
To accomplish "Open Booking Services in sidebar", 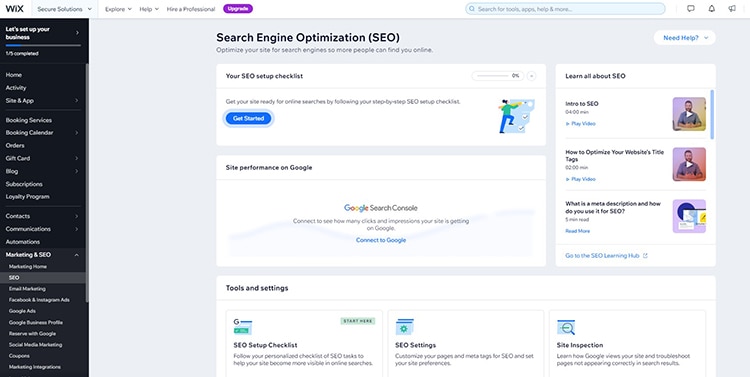I will point(29,120).
